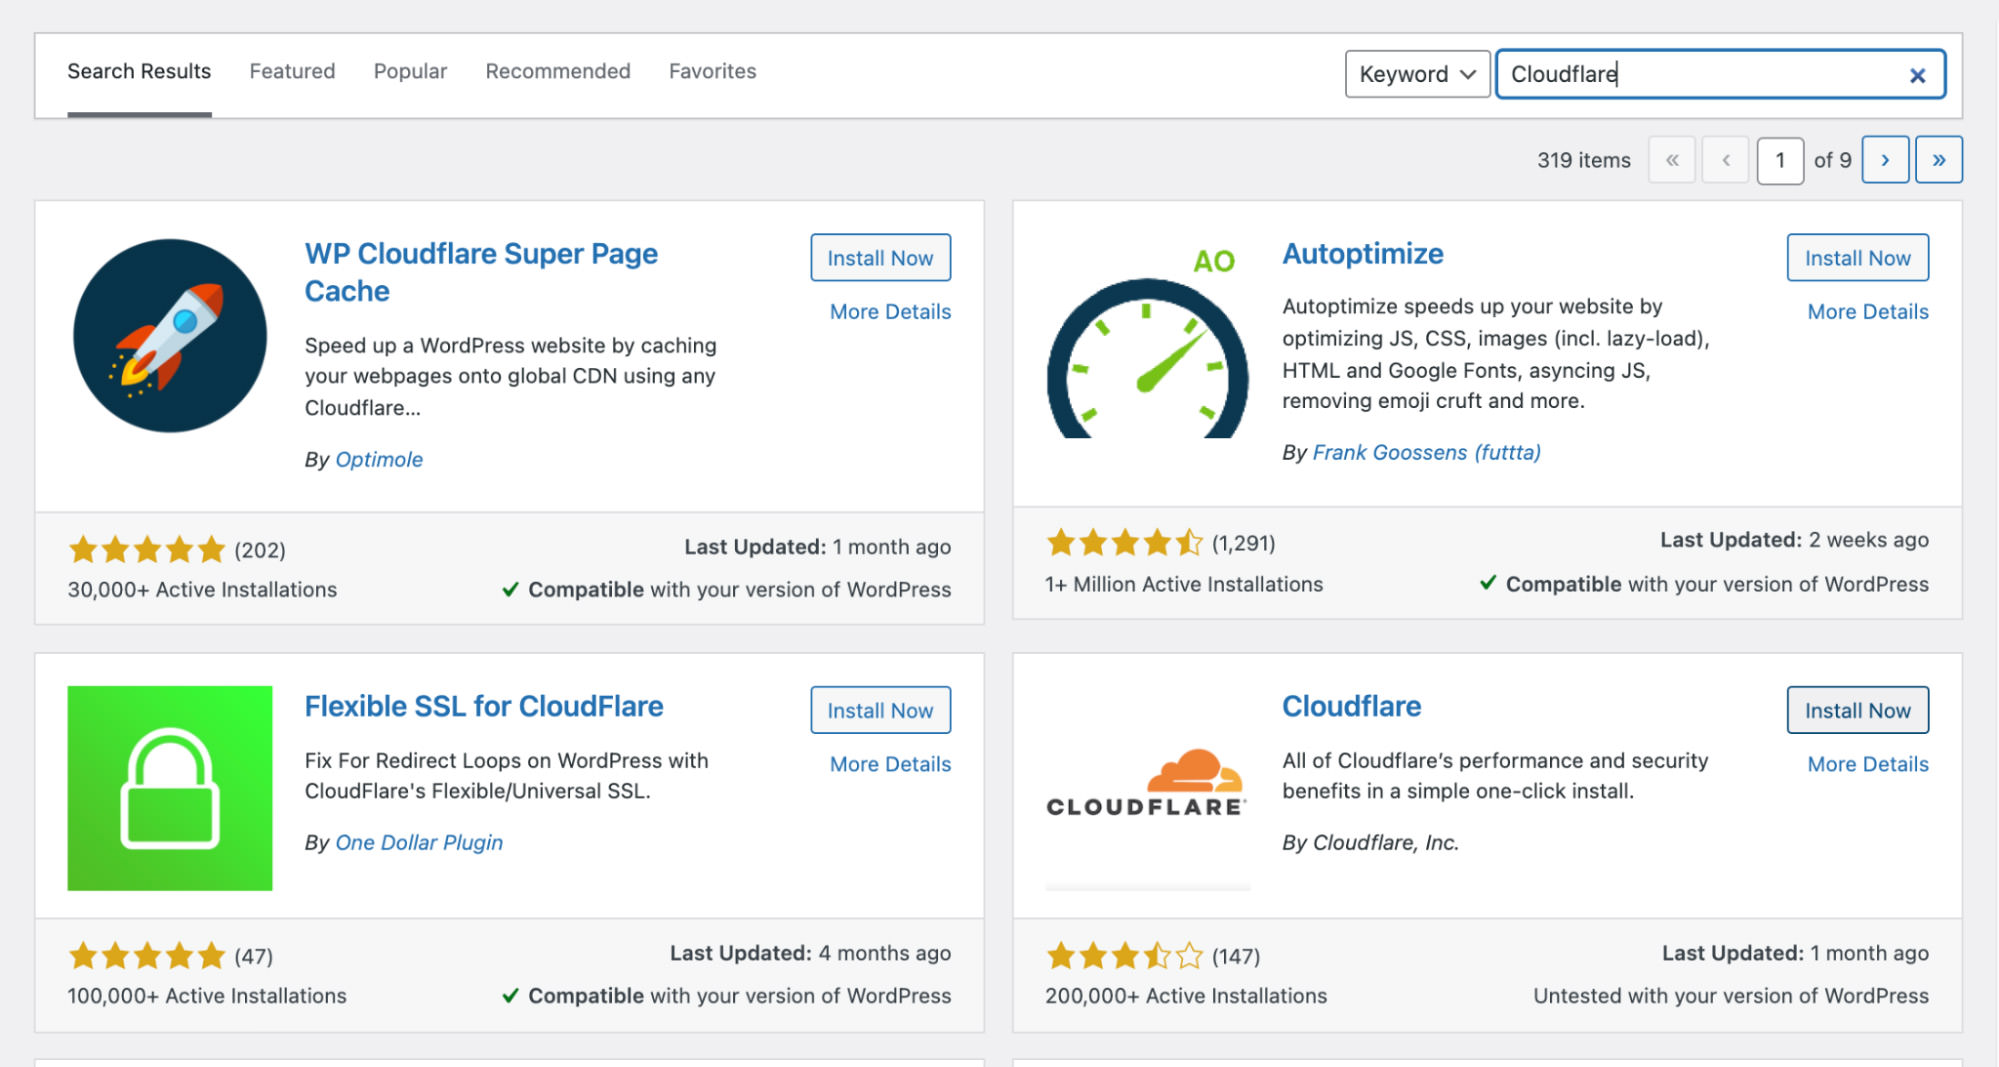Visit author One Dollar Plugin
This screenshot has width=1999, height=1067.
[x=419, y=842]
